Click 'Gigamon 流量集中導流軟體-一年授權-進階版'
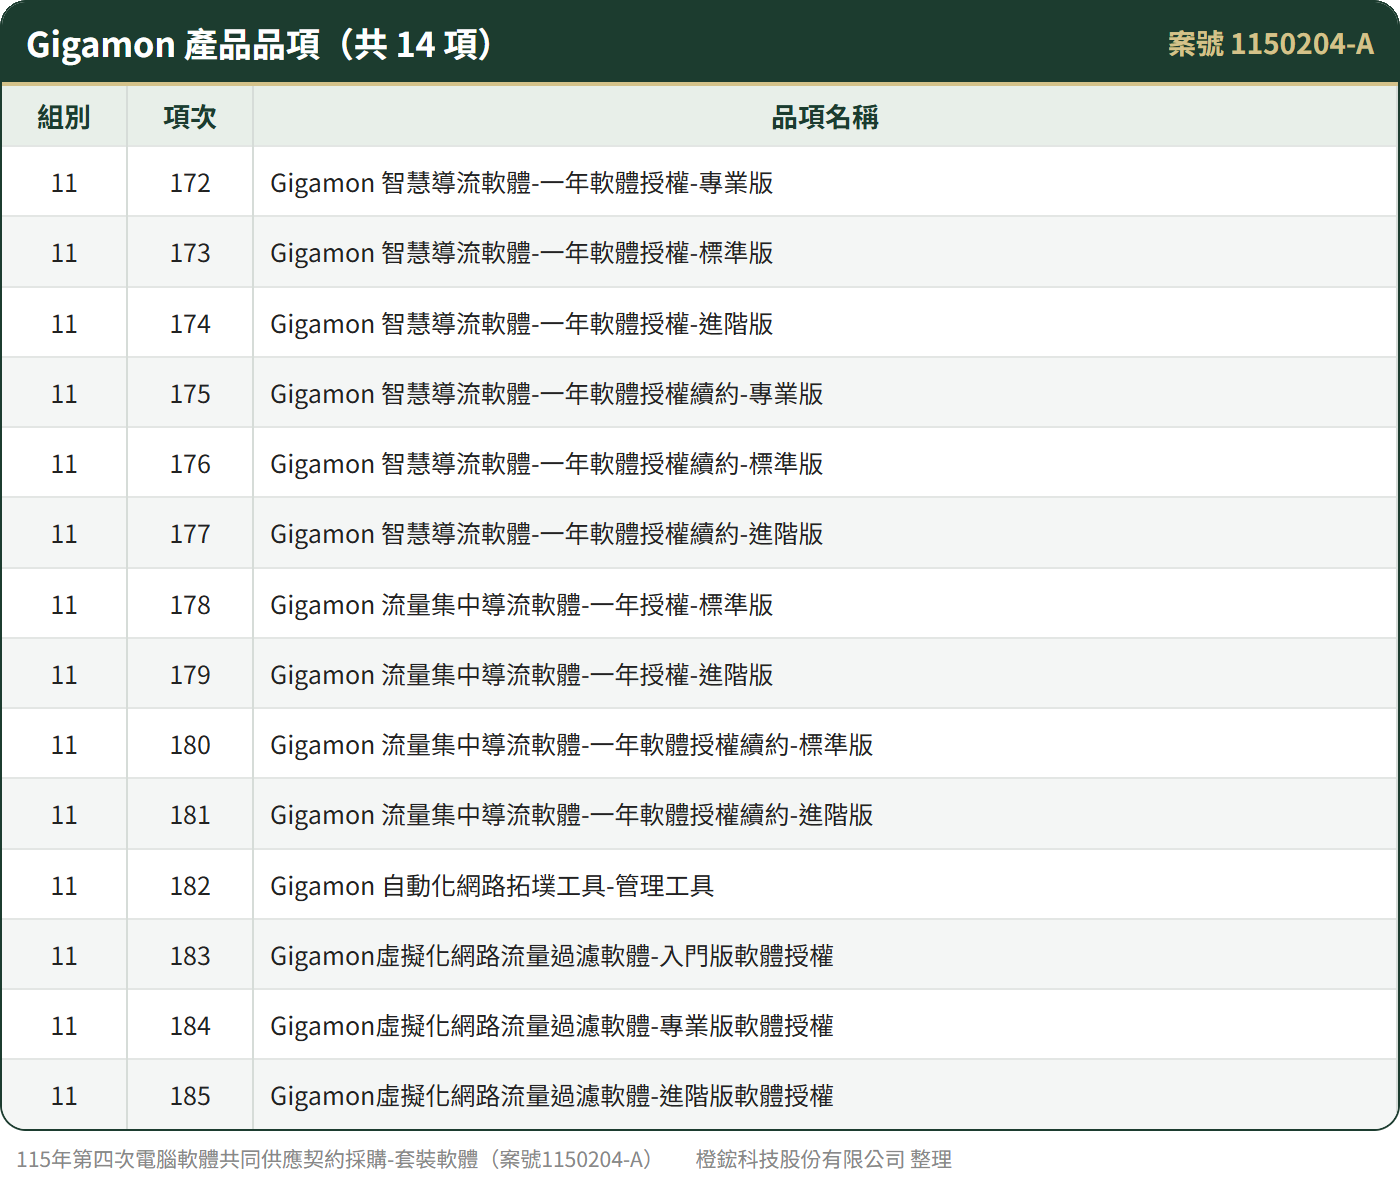The height and width of the screenshot is (1180, 1400). [x=522, y=675]
